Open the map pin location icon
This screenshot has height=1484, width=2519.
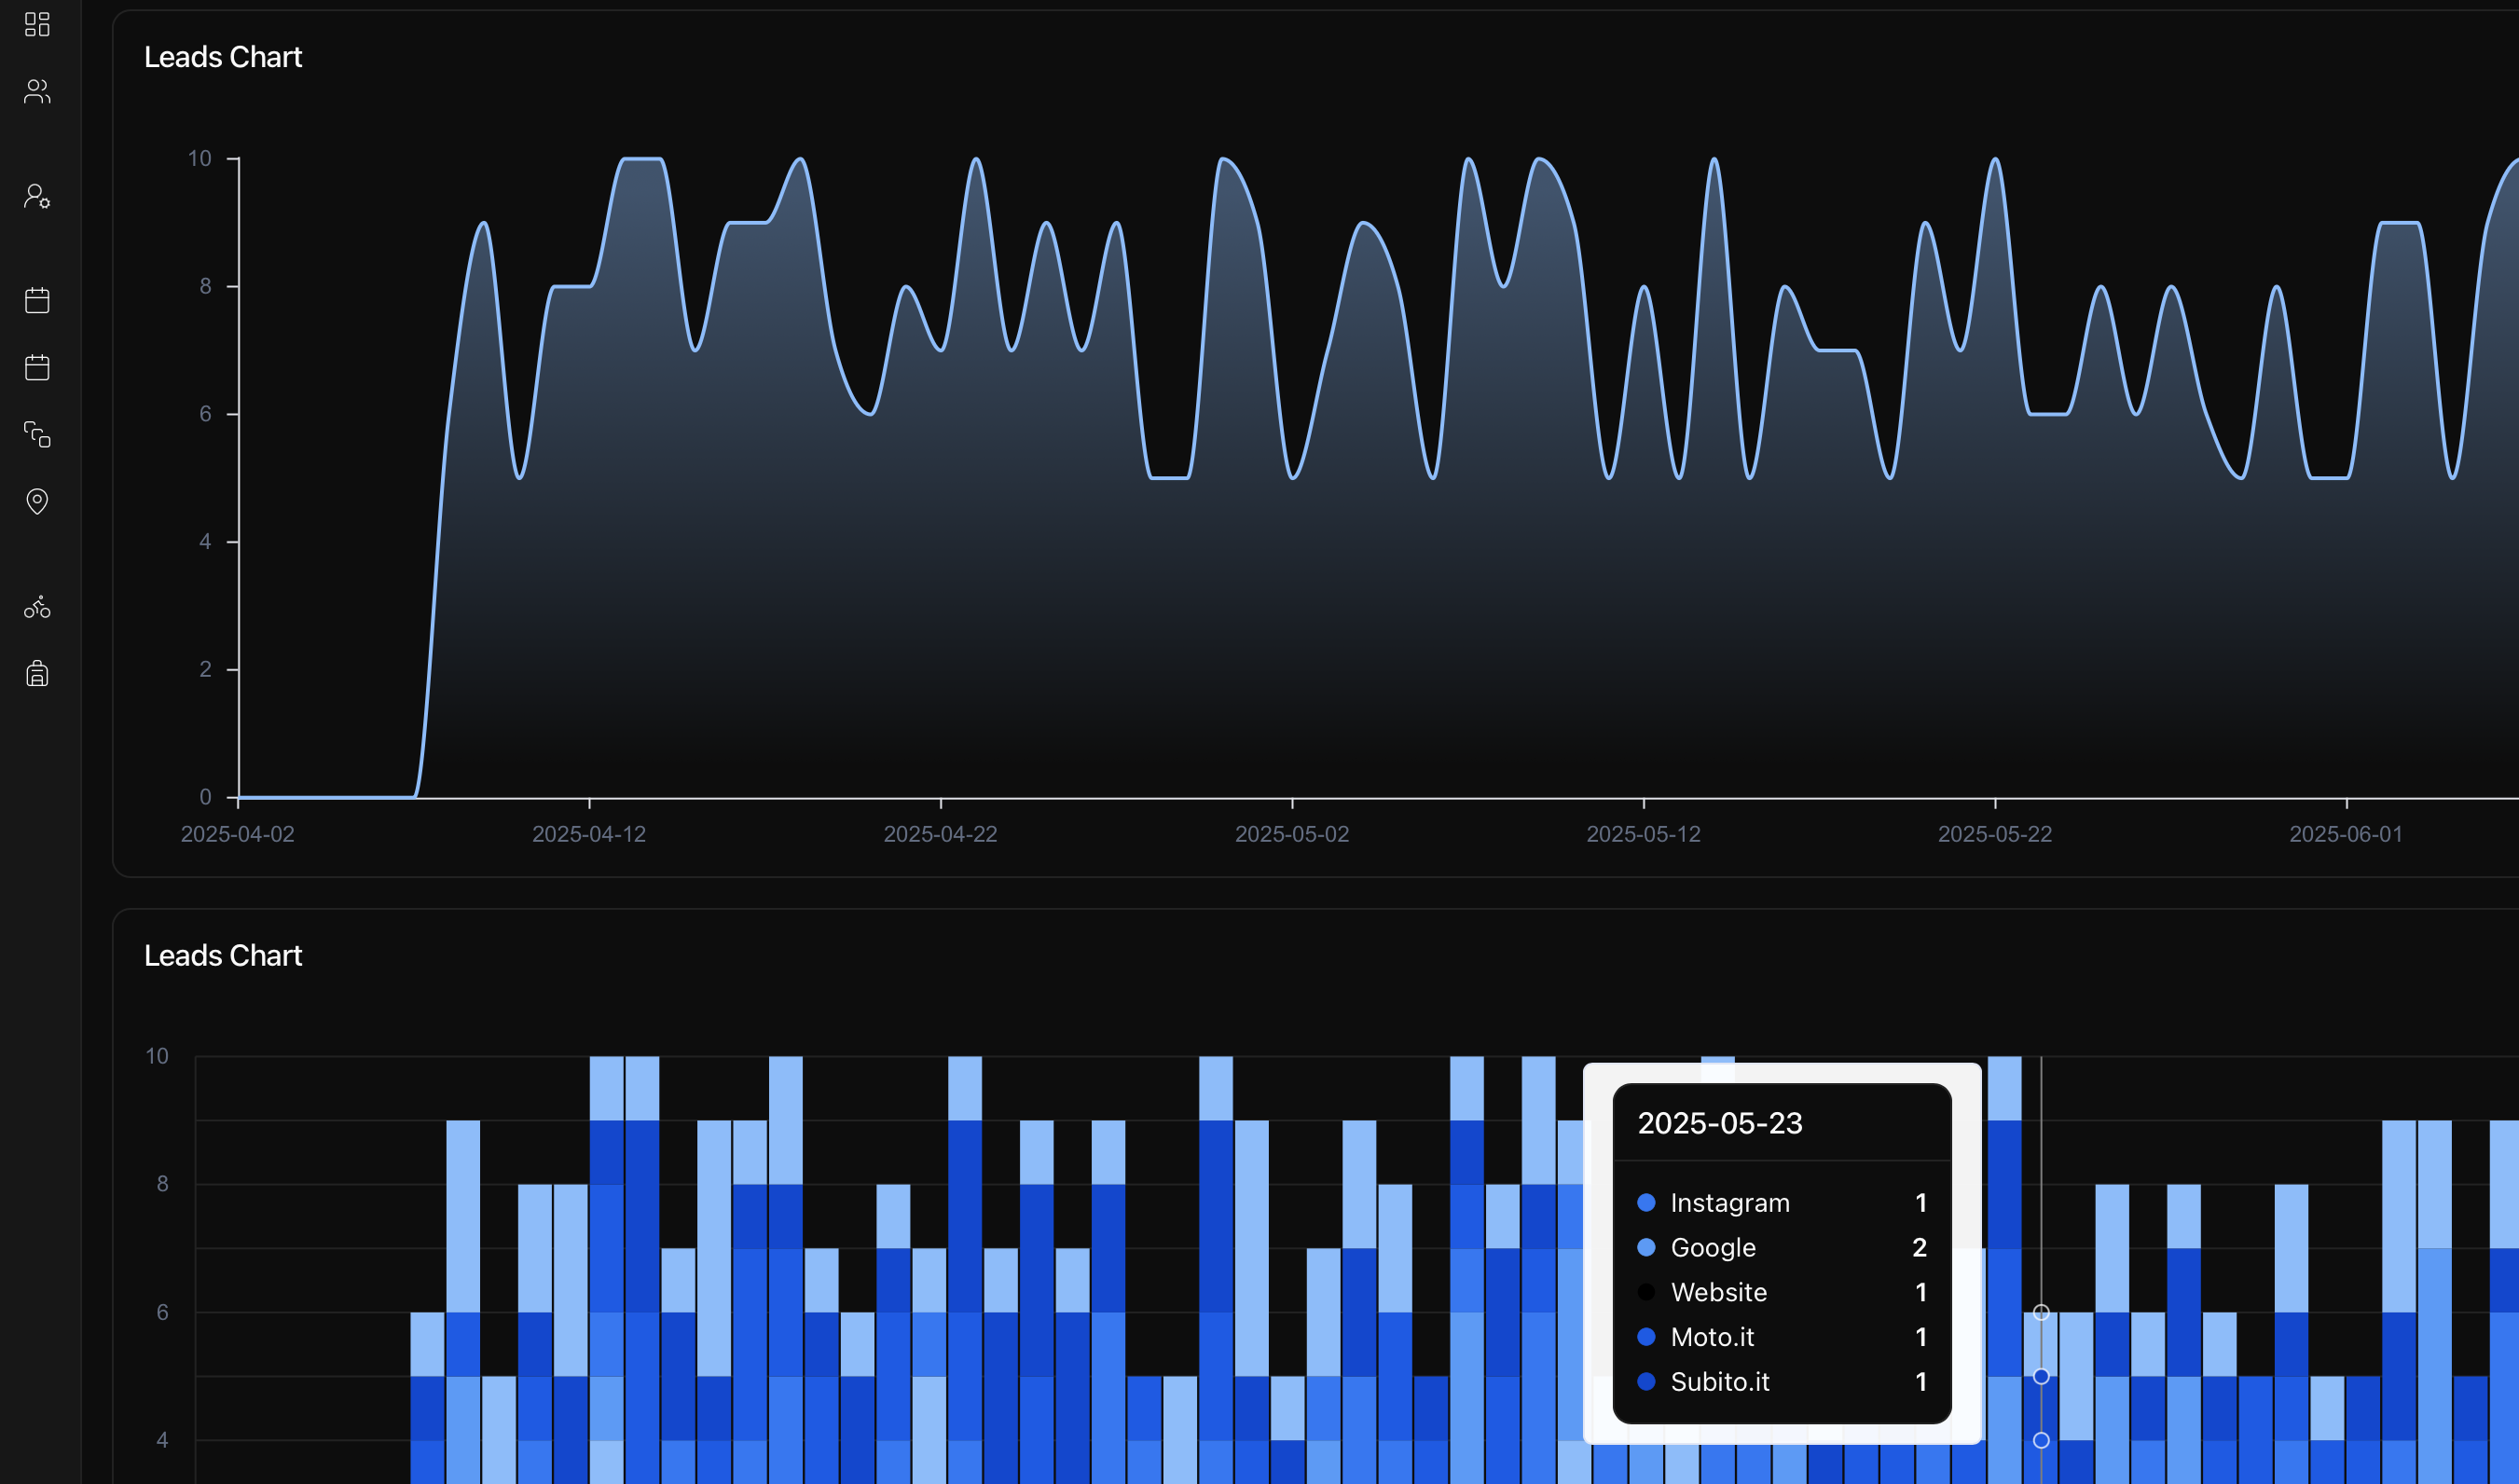[37, 501]
